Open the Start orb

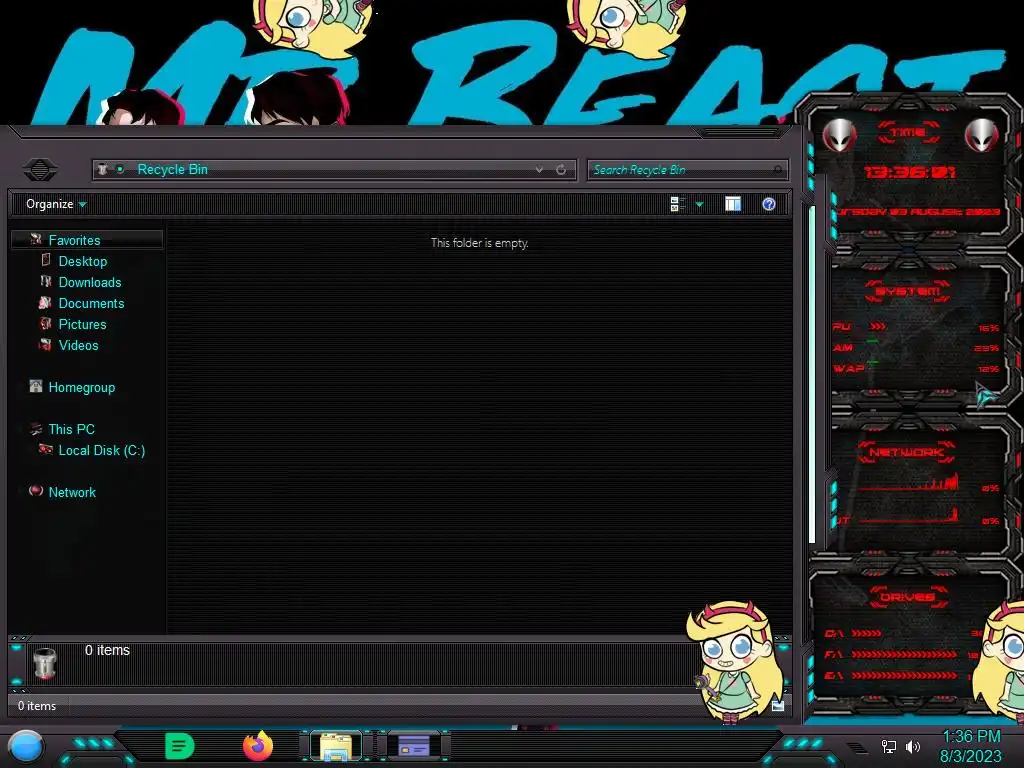click(x=26, y=746)
